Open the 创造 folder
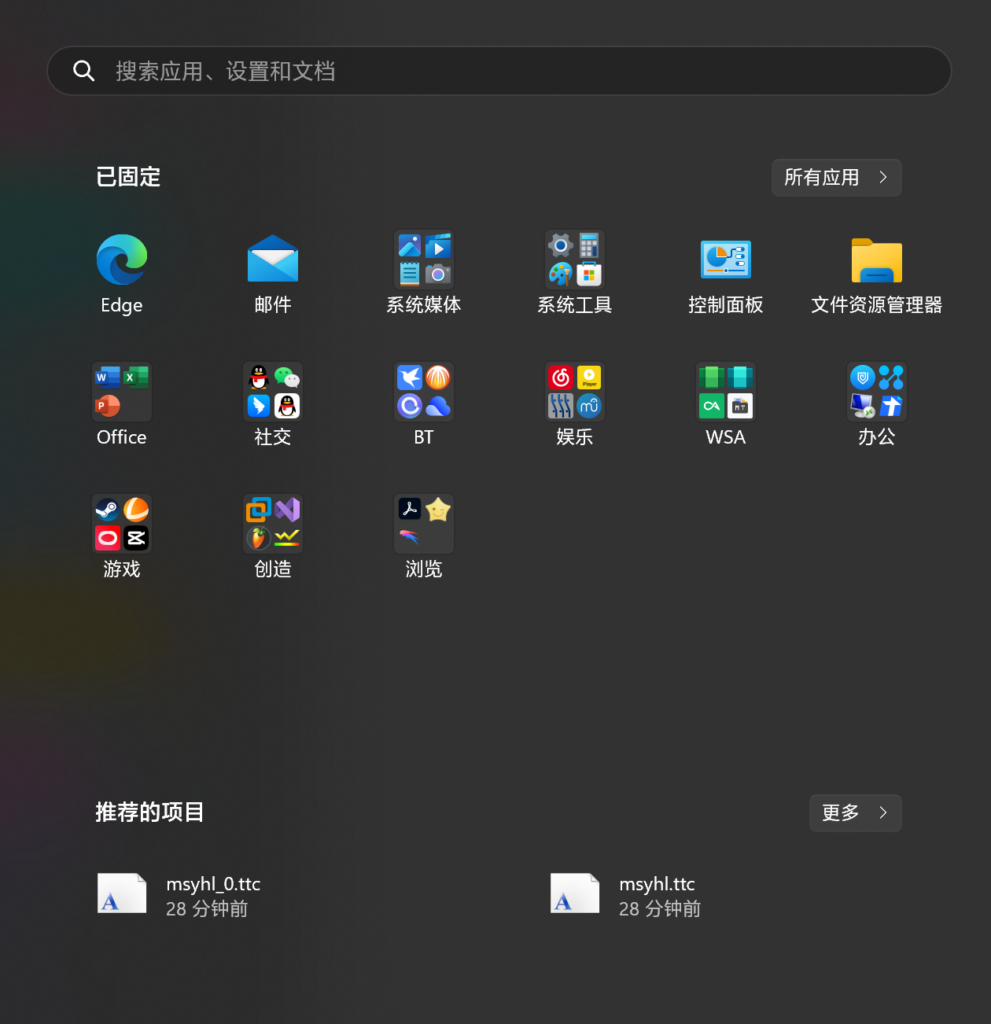 coord(272,537)
